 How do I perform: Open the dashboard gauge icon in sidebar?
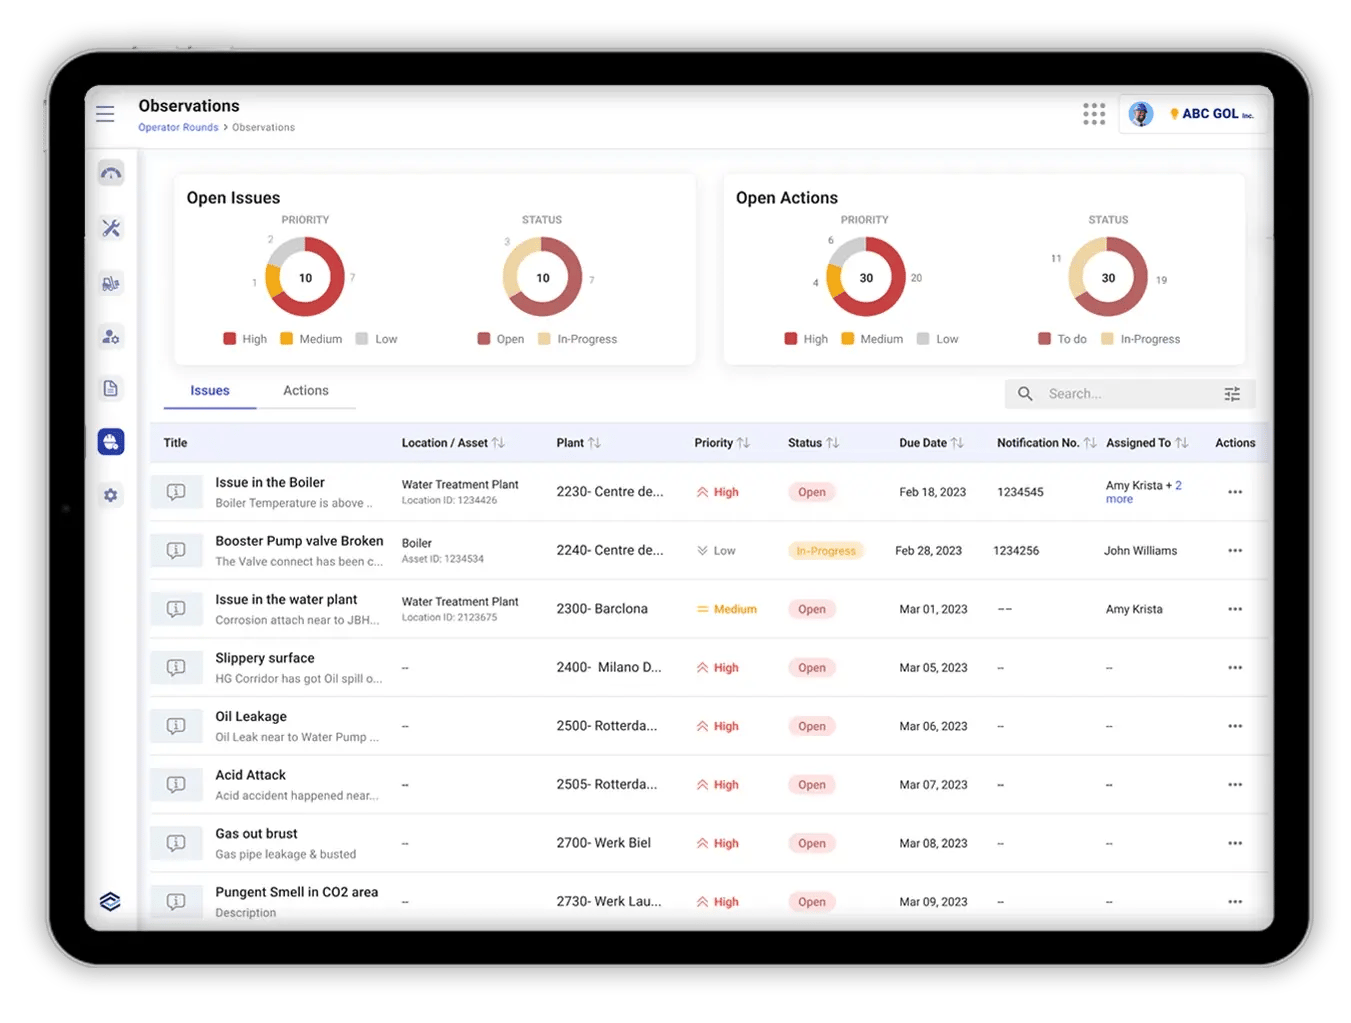[110, 172]
